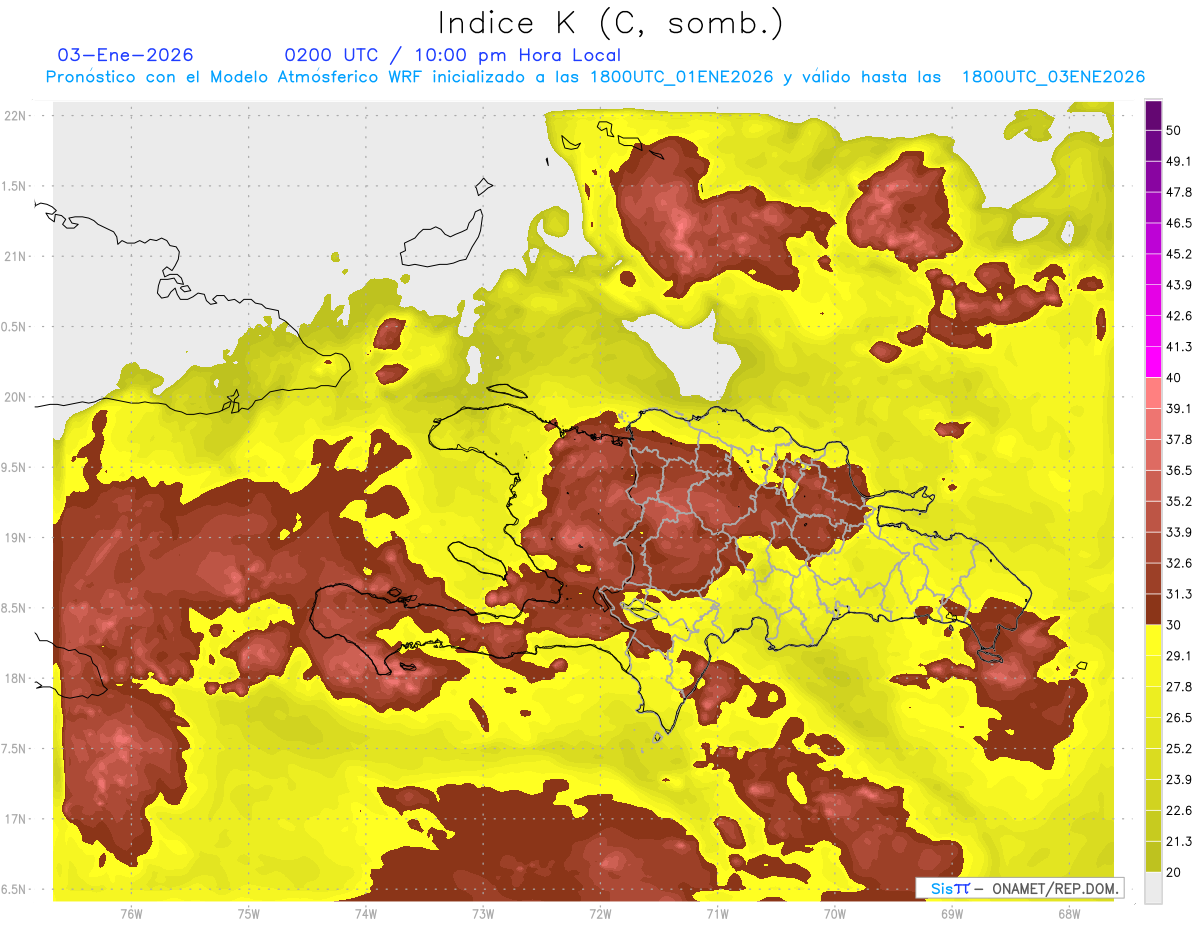The width and height of the screenshot is (1200, 927).
Task: Click the '70W' longitude axis label
Action: (x=835, y=913)
